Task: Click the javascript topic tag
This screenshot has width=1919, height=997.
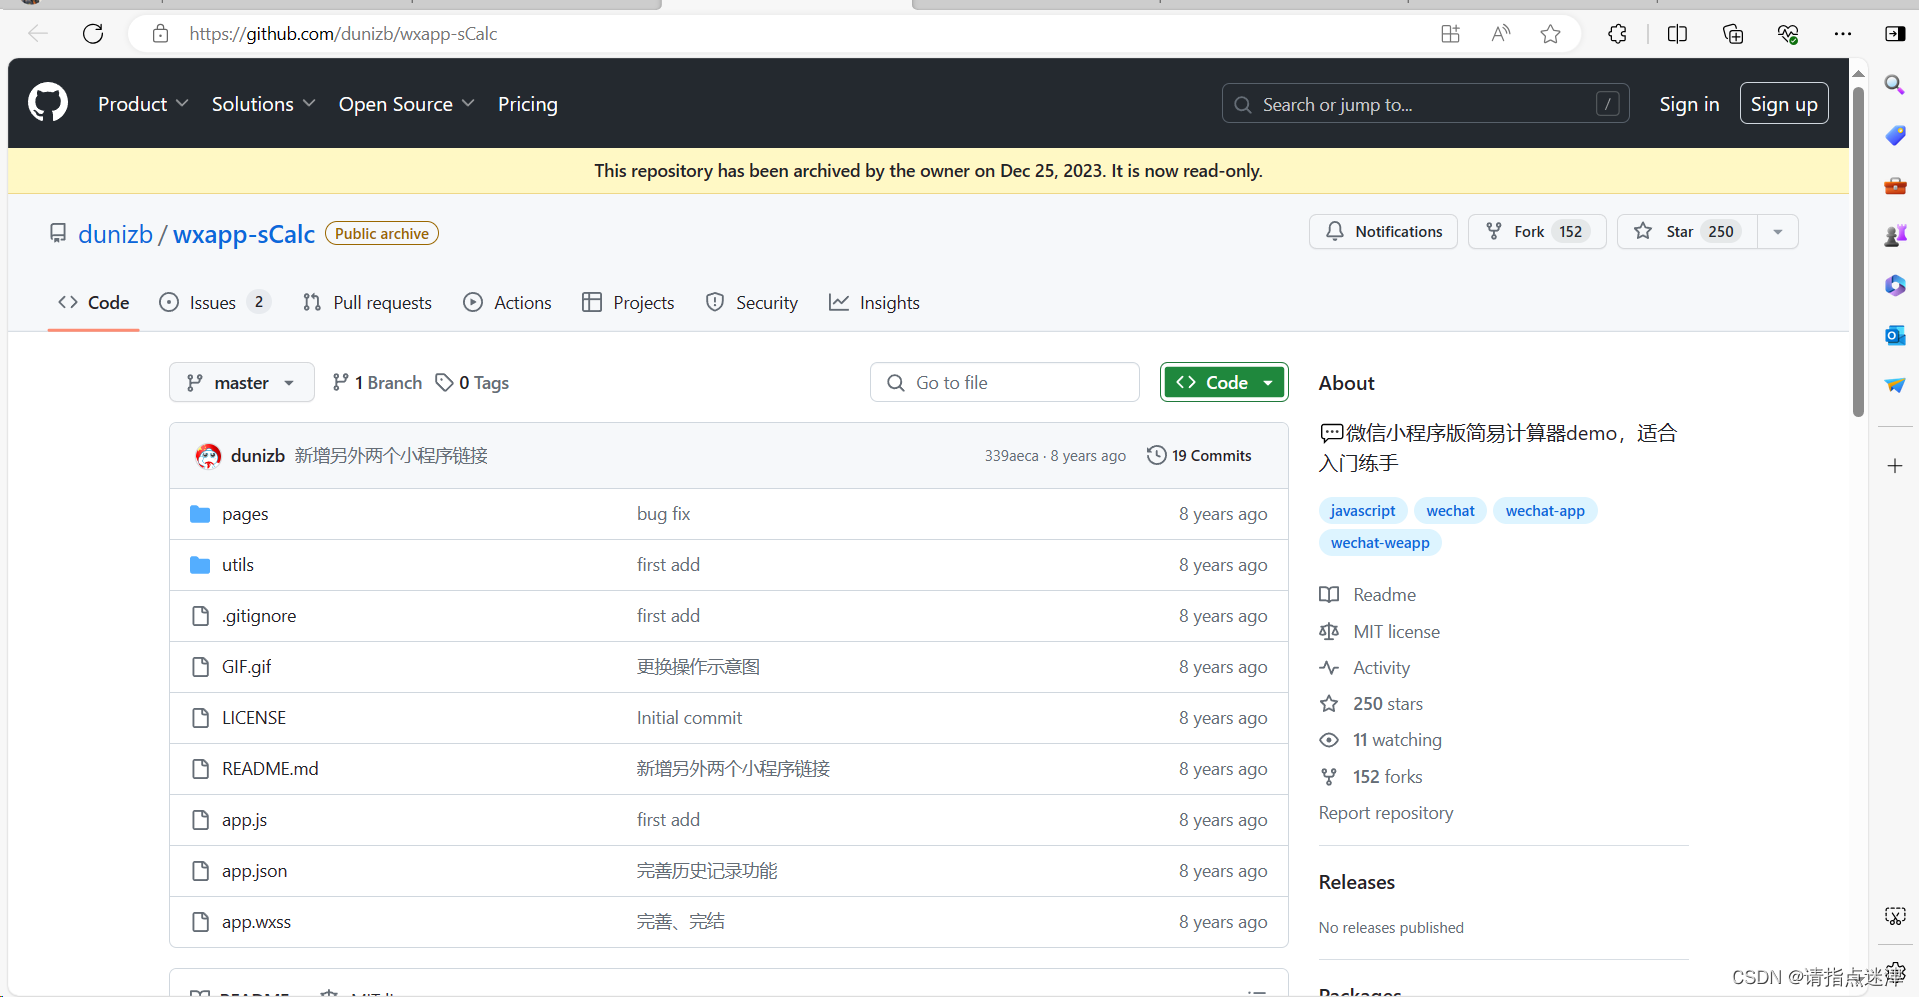Action: click(1363, 511)
